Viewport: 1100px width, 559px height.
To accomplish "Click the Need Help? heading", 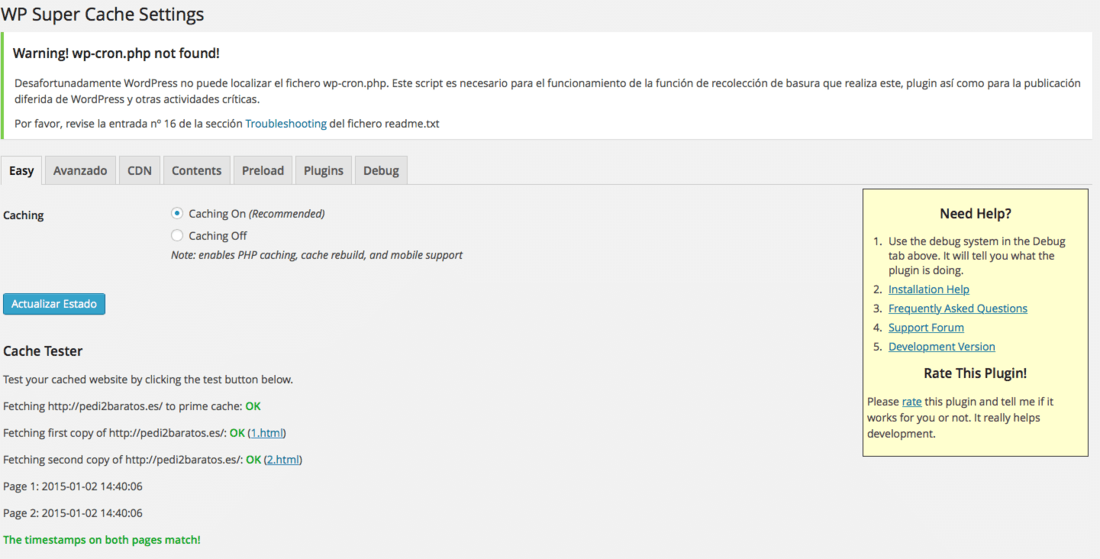I will pyautogui.click(x=975, y=214).
